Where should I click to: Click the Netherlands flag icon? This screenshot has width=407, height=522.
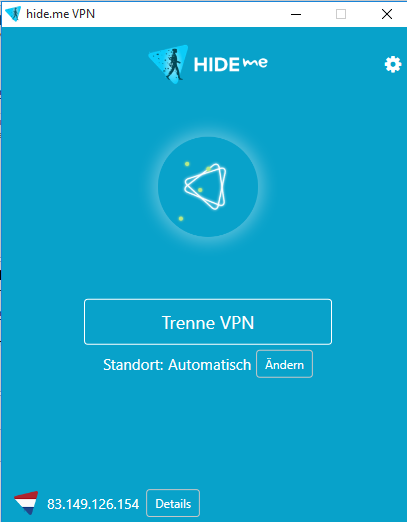click(x=26, y=503)
